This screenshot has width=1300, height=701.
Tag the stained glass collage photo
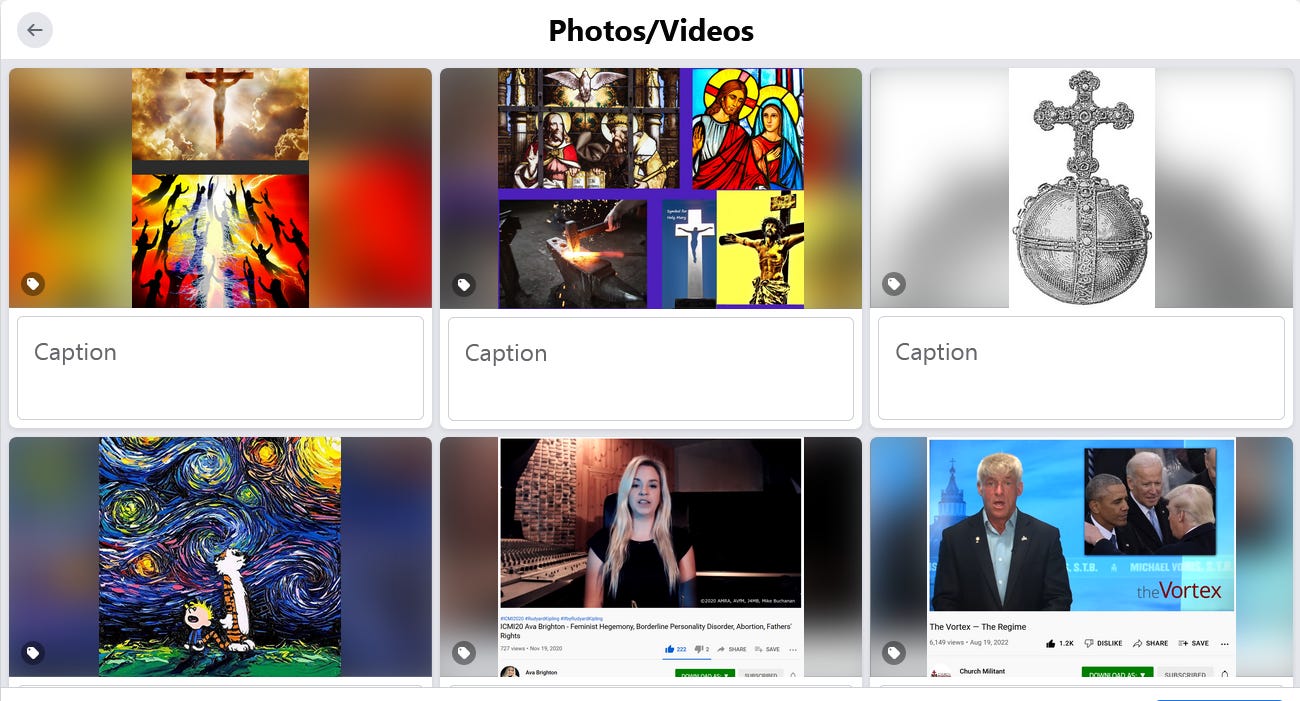point(464,285)
